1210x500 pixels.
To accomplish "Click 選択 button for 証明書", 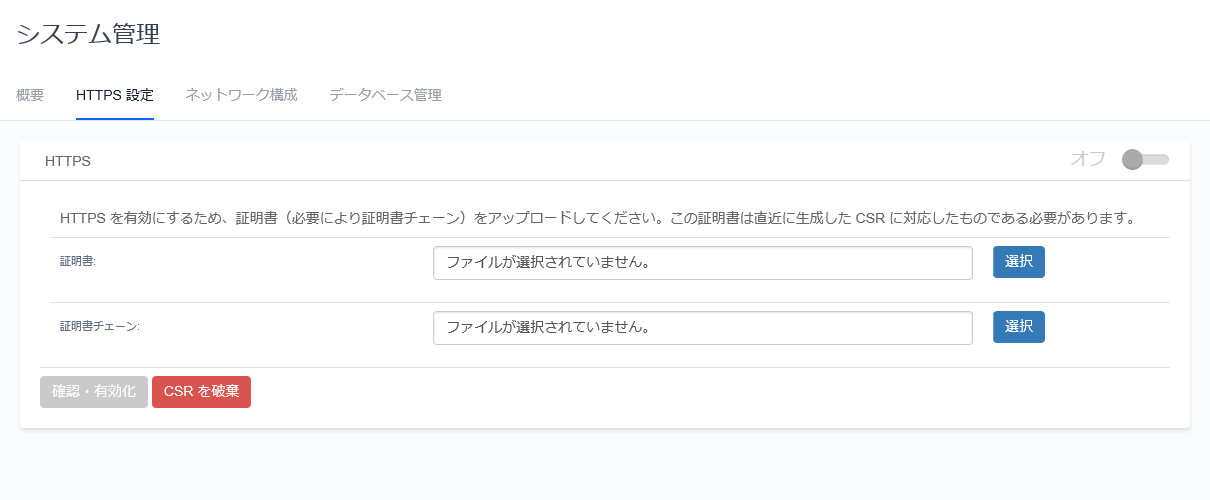I will (1019, 262).
